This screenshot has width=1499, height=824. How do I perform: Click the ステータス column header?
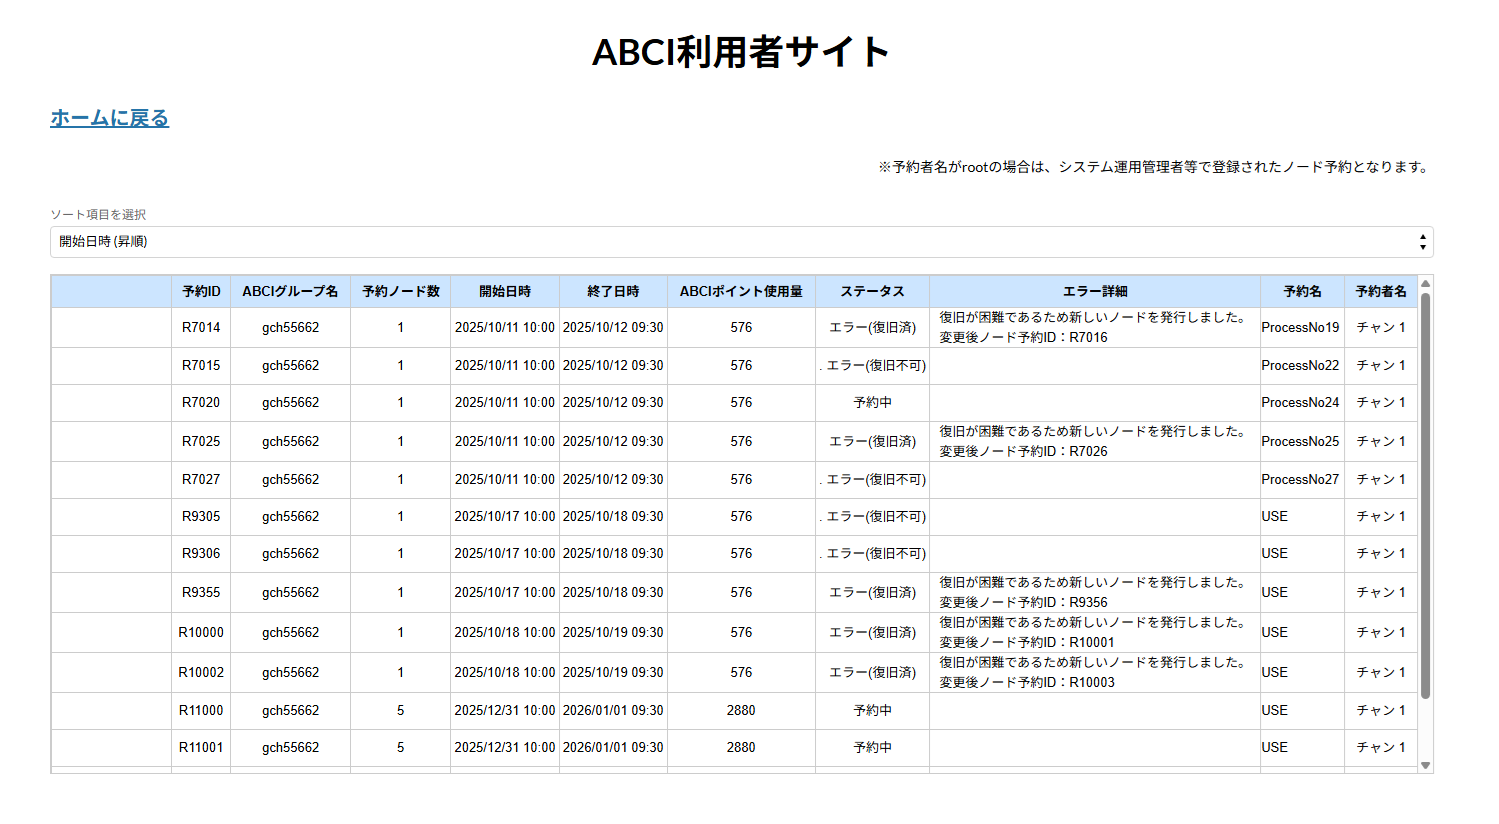click(x=872, y=291)
